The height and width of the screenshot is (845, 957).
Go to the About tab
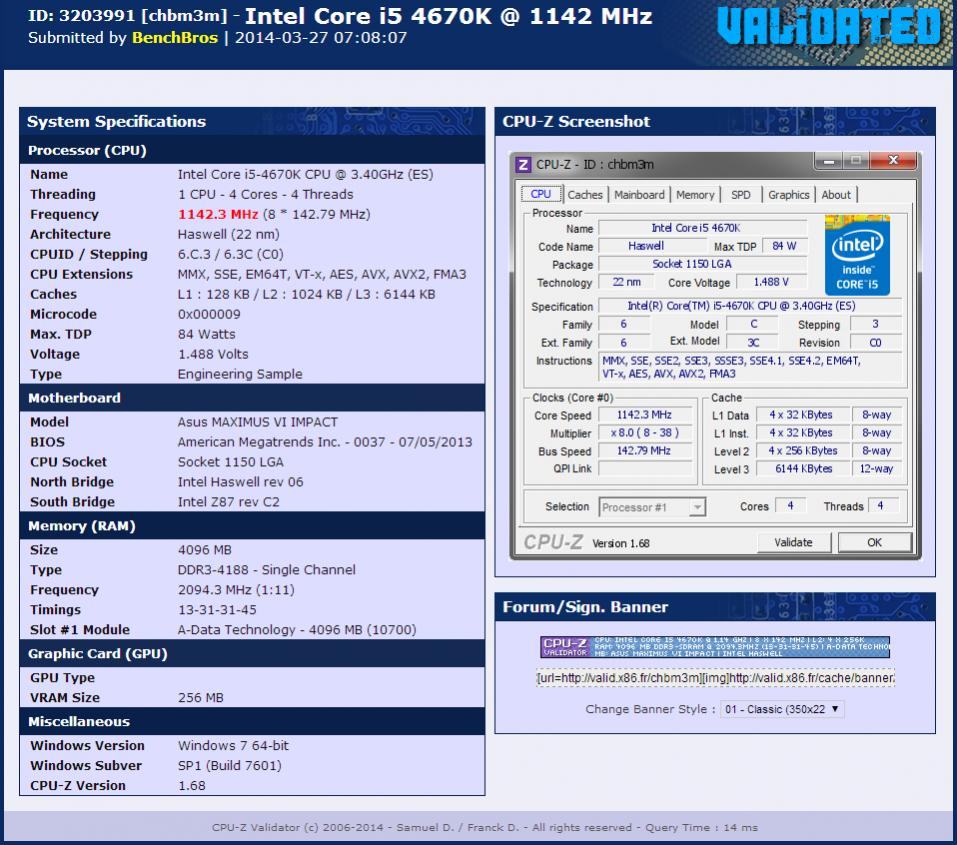pyautogui.click(x=836, y=195)
